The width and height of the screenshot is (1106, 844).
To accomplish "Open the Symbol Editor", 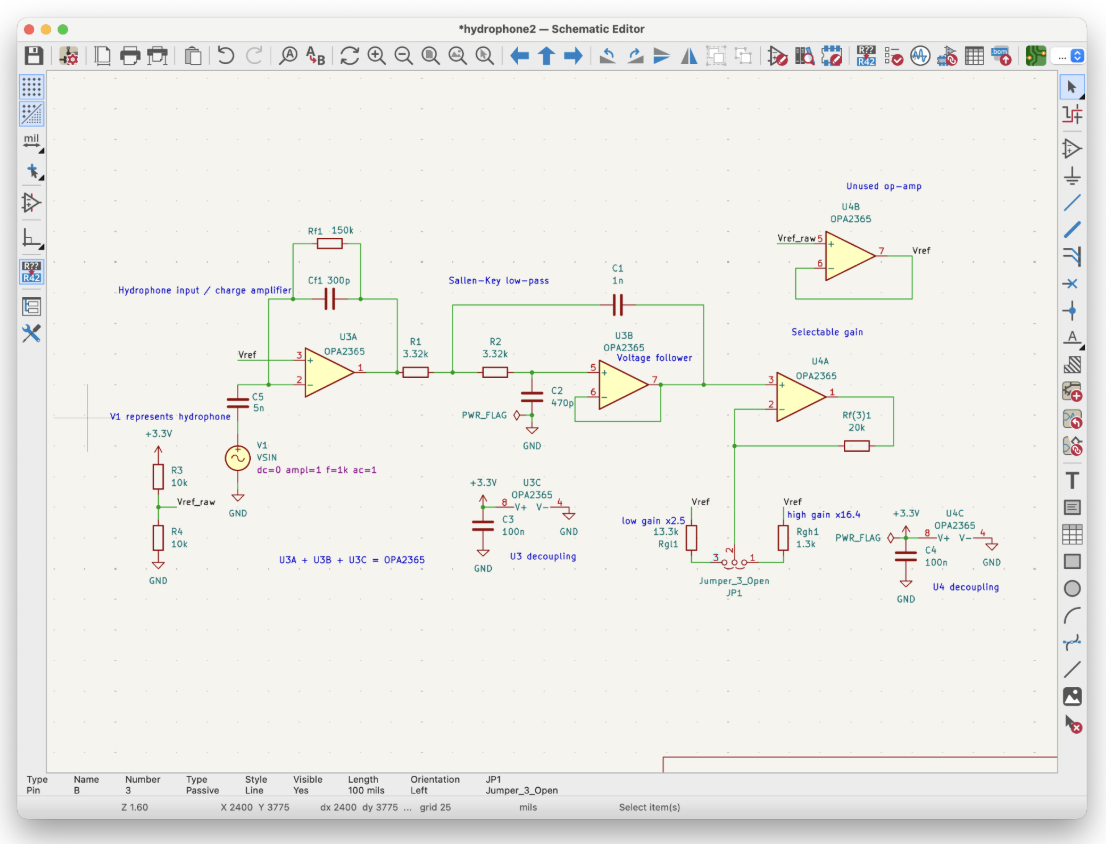I will 777,56.
